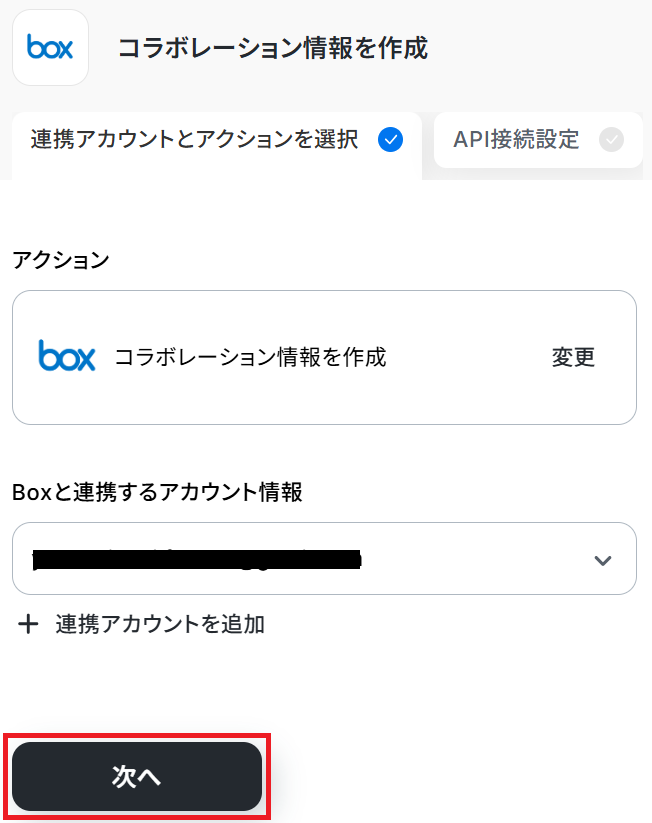Expand the account dropdown chevron arrow
This screenshot has height=823, width=652.
tap(602, 560)
